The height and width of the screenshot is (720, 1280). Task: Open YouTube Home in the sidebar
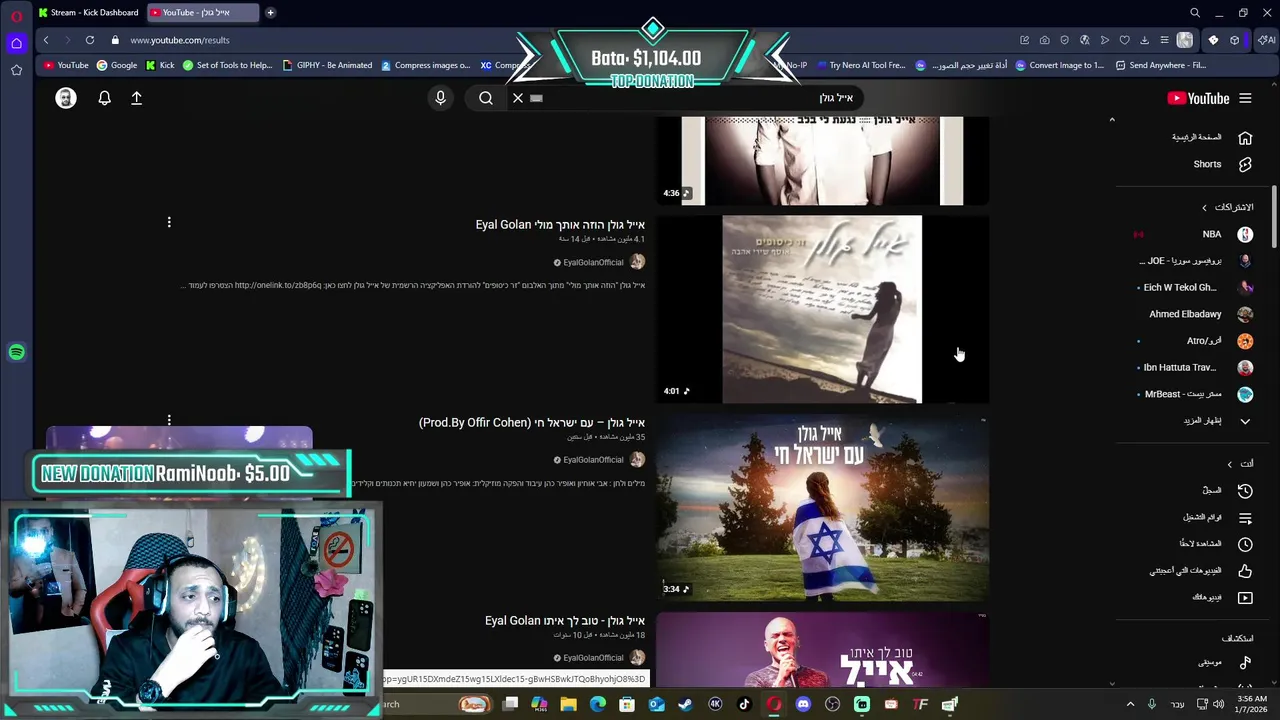pyautogui.click(x=1212, y=138)
